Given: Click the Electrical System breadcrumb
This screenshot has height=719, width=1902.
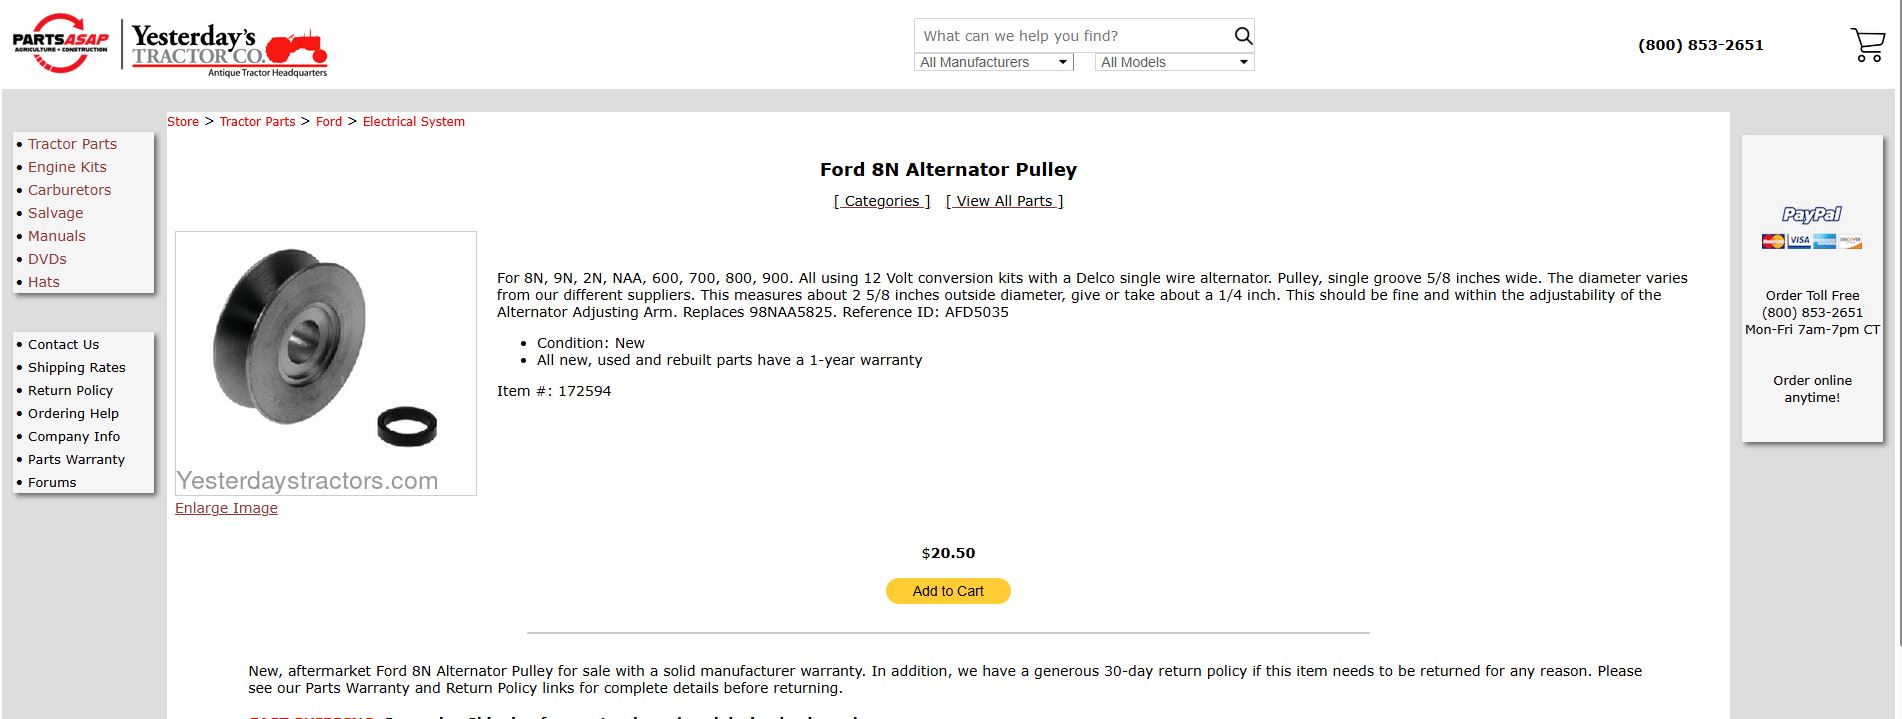Looking at the screenshot, I should pyautogui.click(x=413, y=122).
